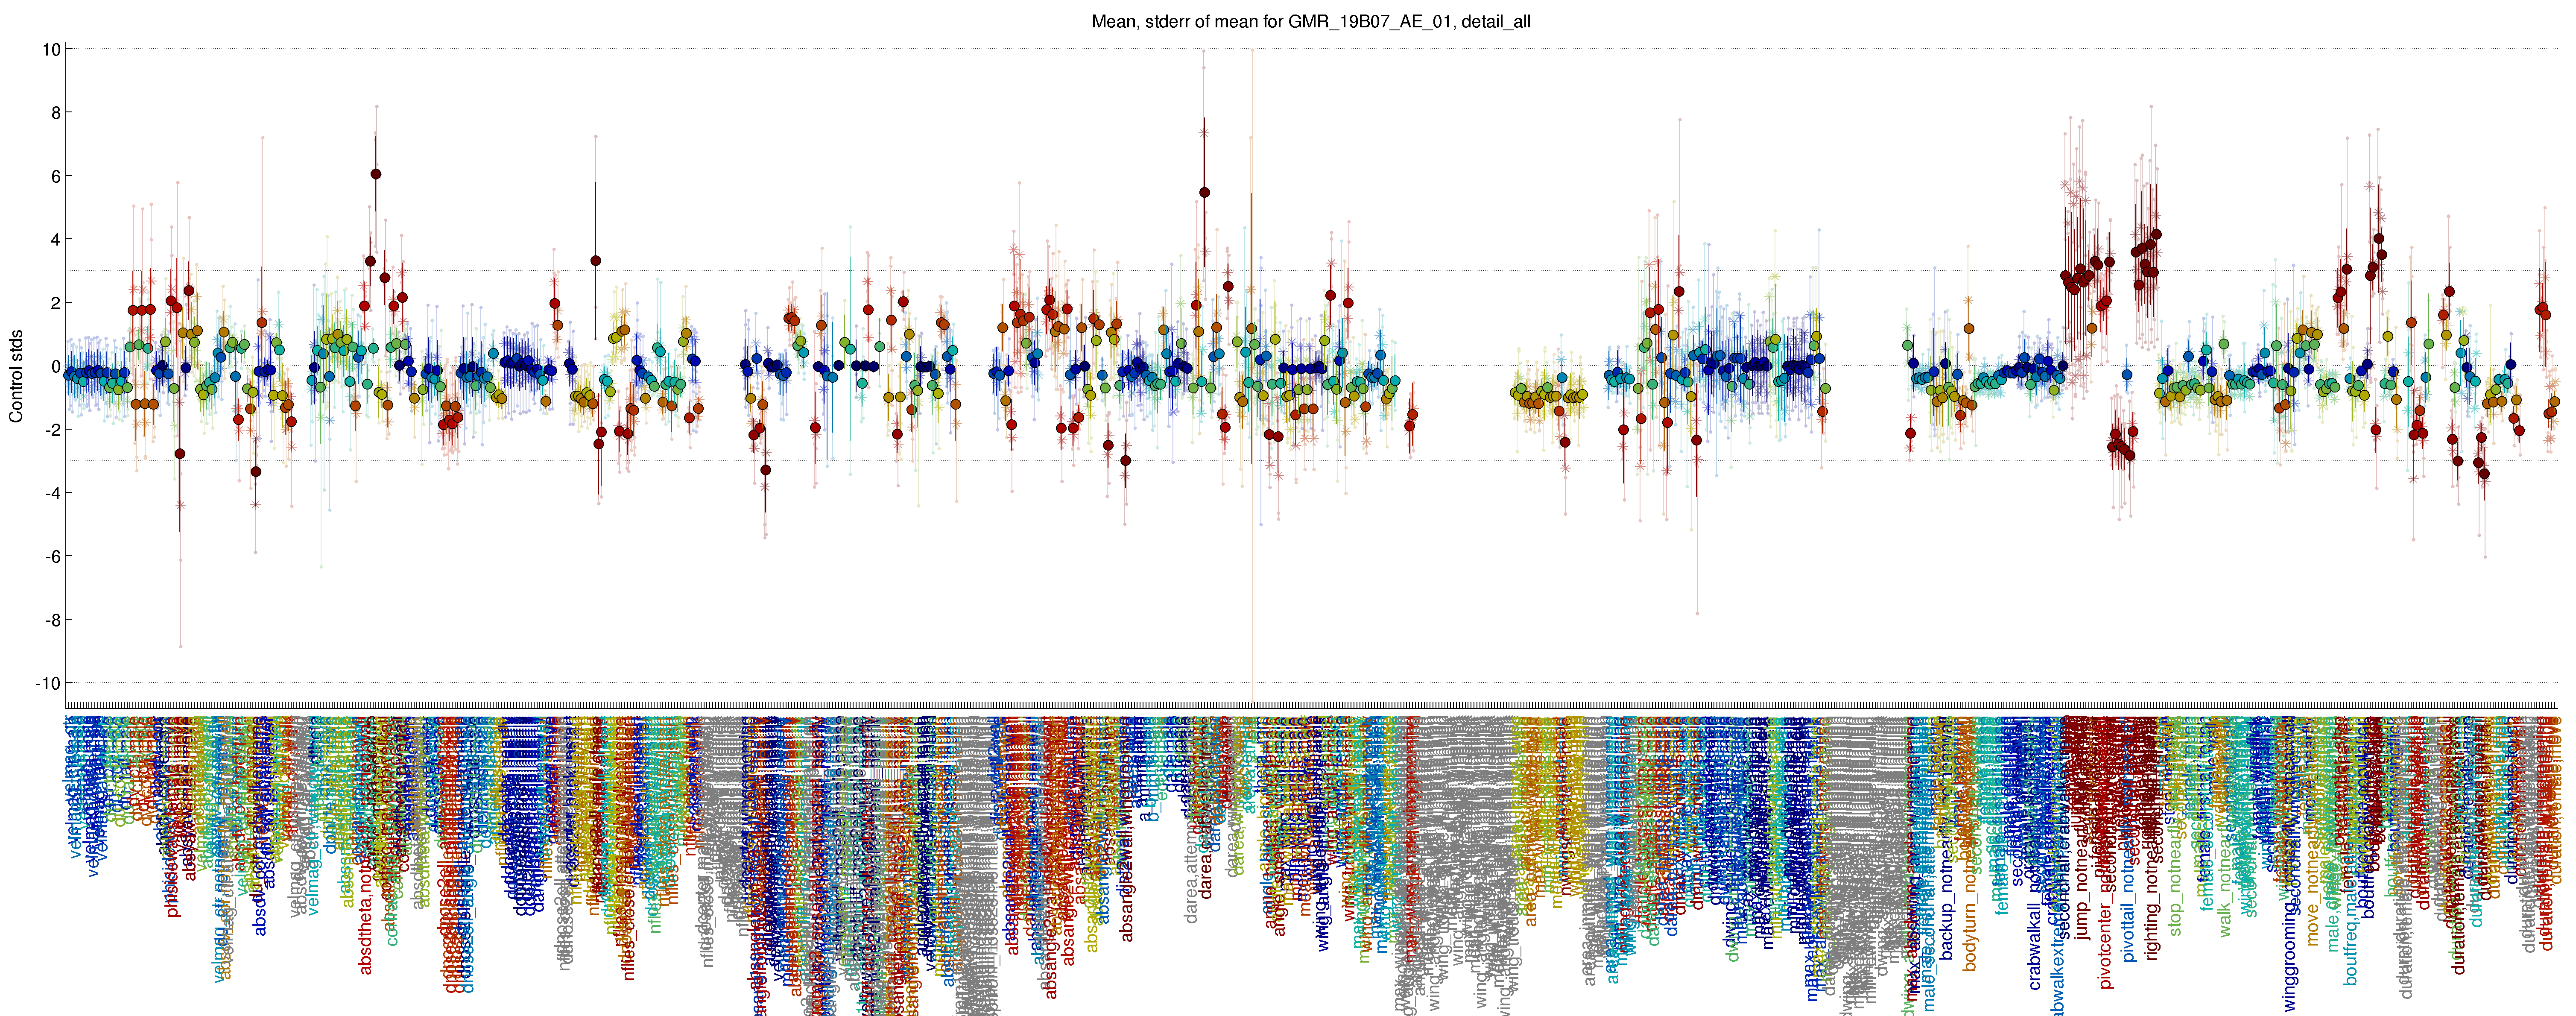The width and height of the screenshot is (2576, 1016).
Task: Click the y-axis tick label 4
Action: click(56, 240)
